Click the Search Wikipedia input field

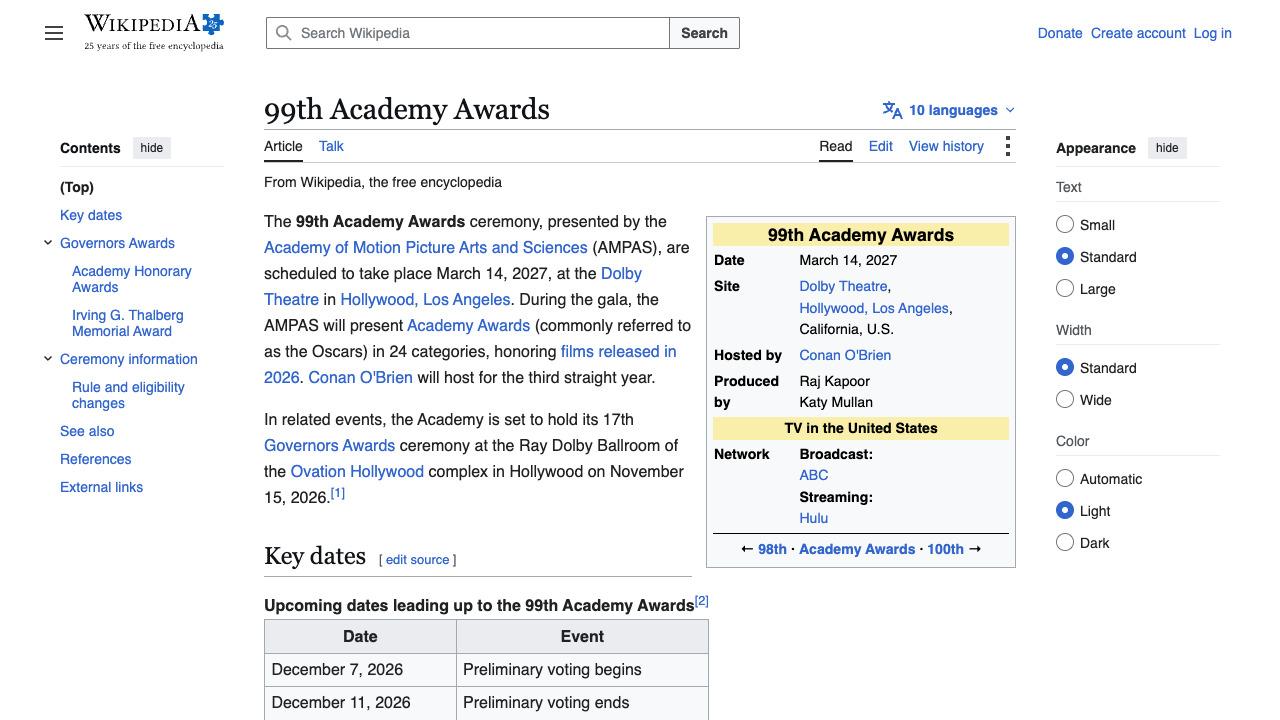point(467,33)
